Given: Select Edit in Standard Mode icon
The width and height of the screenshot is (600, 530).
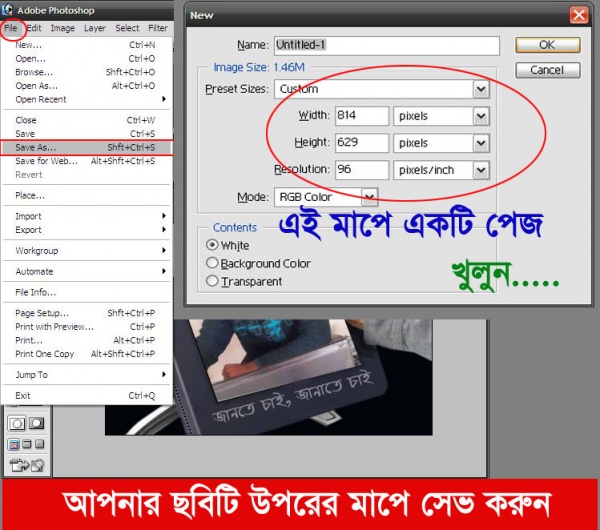Looking at the screenshot, I should point(17,424).
